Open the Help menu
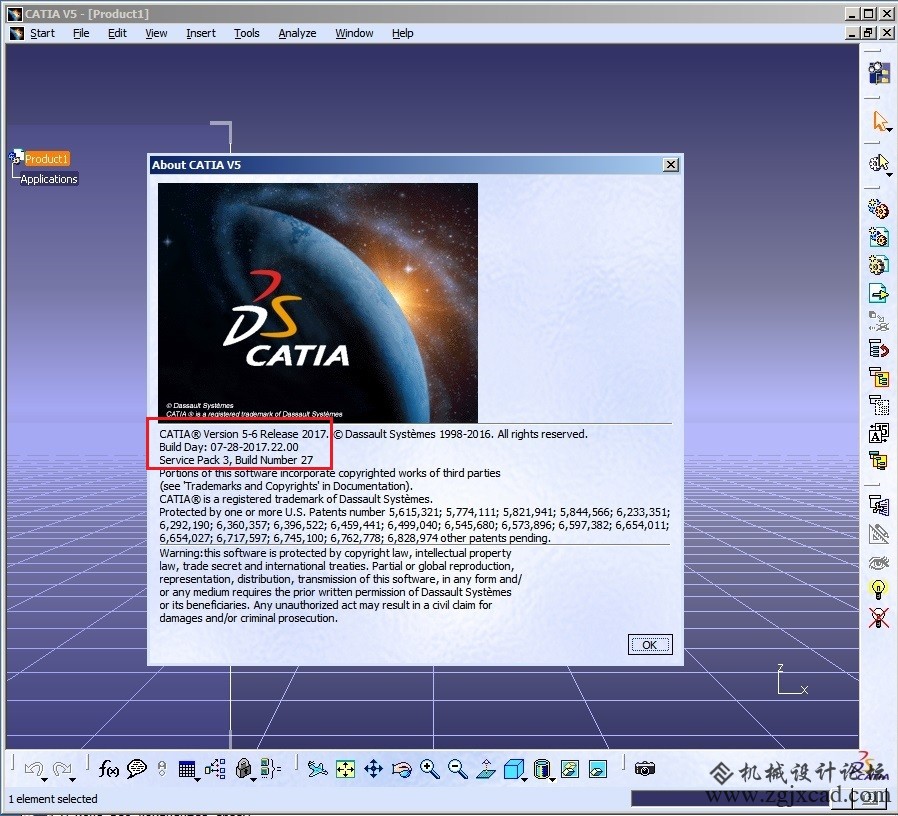The image size is (898, 816). coord(403,33)
